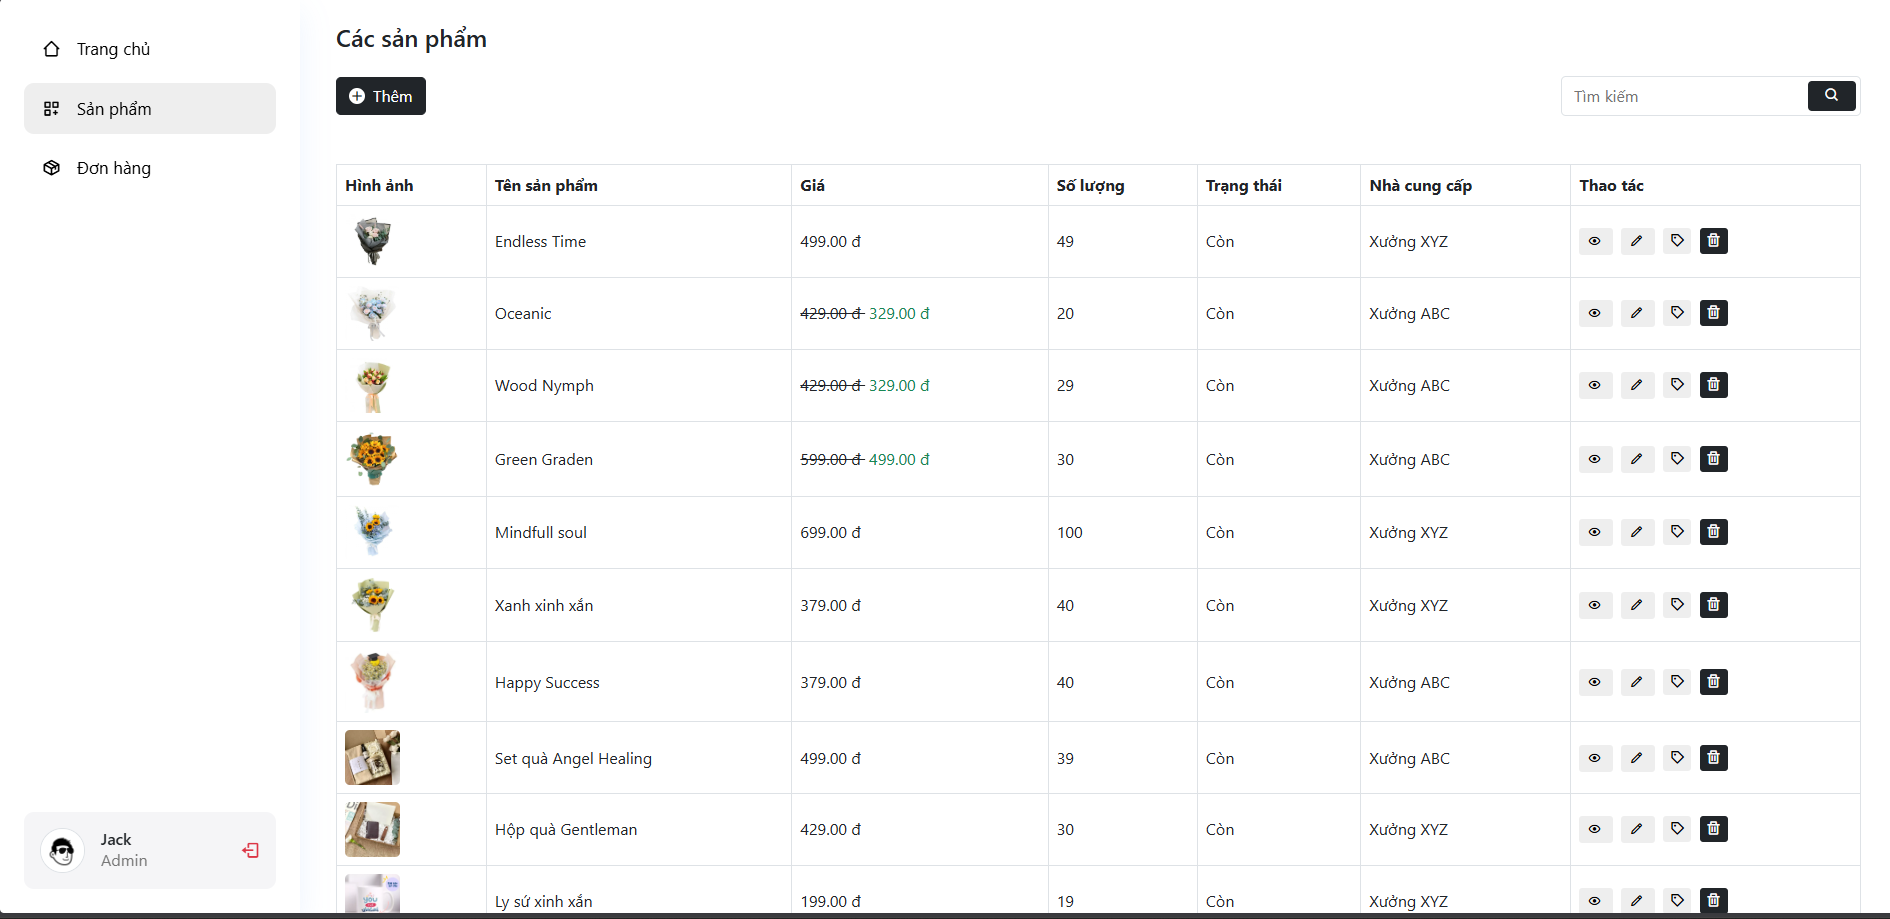Screen dimensions: 1890x919
Task: Click the Green Graden sunflower thumbnail
Action: 373,459
